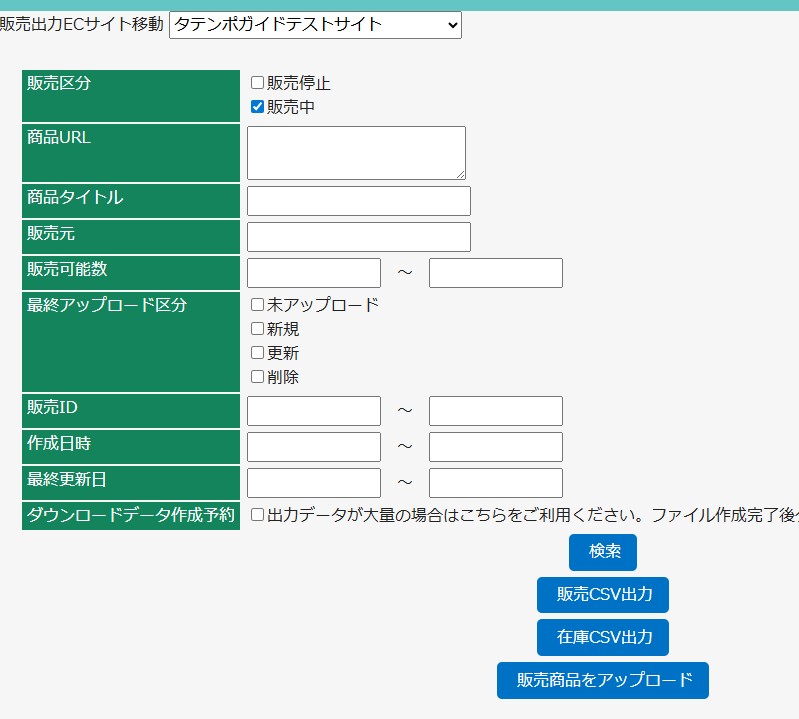Click the 最終更新日 end date field
Viewport: 799px width, 719px height.
[x=495, y=483]
